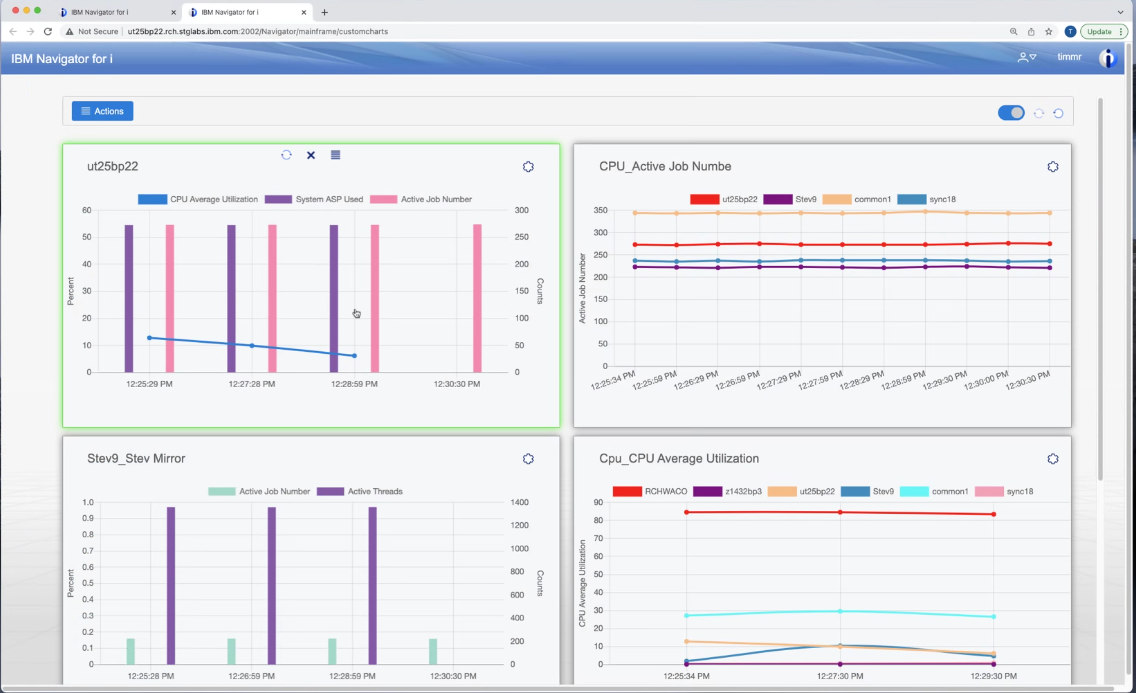The image size is (1136, 693).
Task: Open settings gear on Stev9_Stev Mirror card
Action: pyautogui.click(x=528, y=459)
